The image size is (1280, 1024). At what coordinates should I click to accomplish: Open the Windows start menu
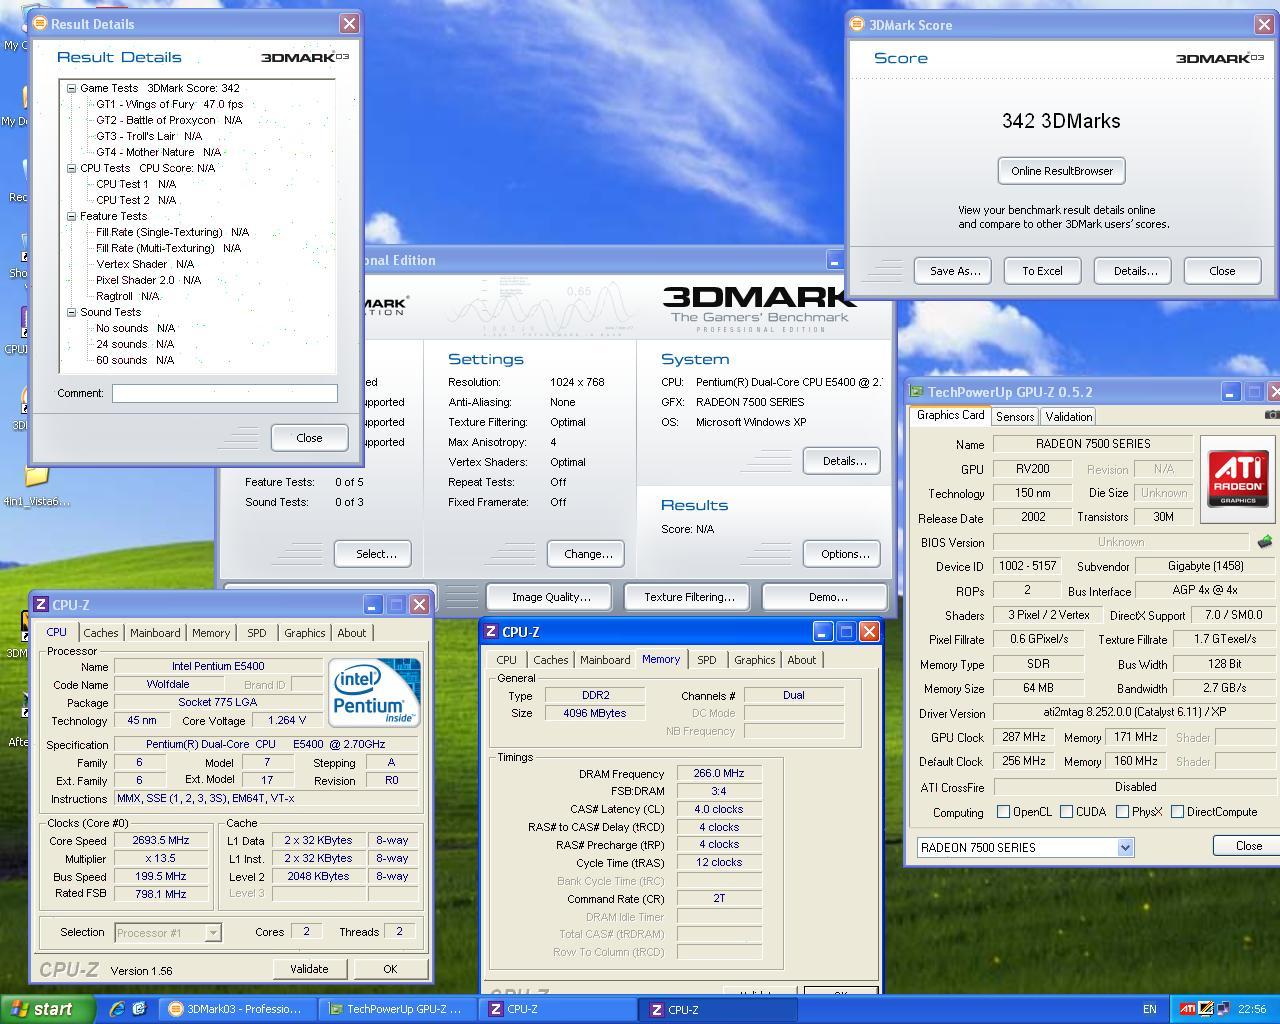point(48,1009)
